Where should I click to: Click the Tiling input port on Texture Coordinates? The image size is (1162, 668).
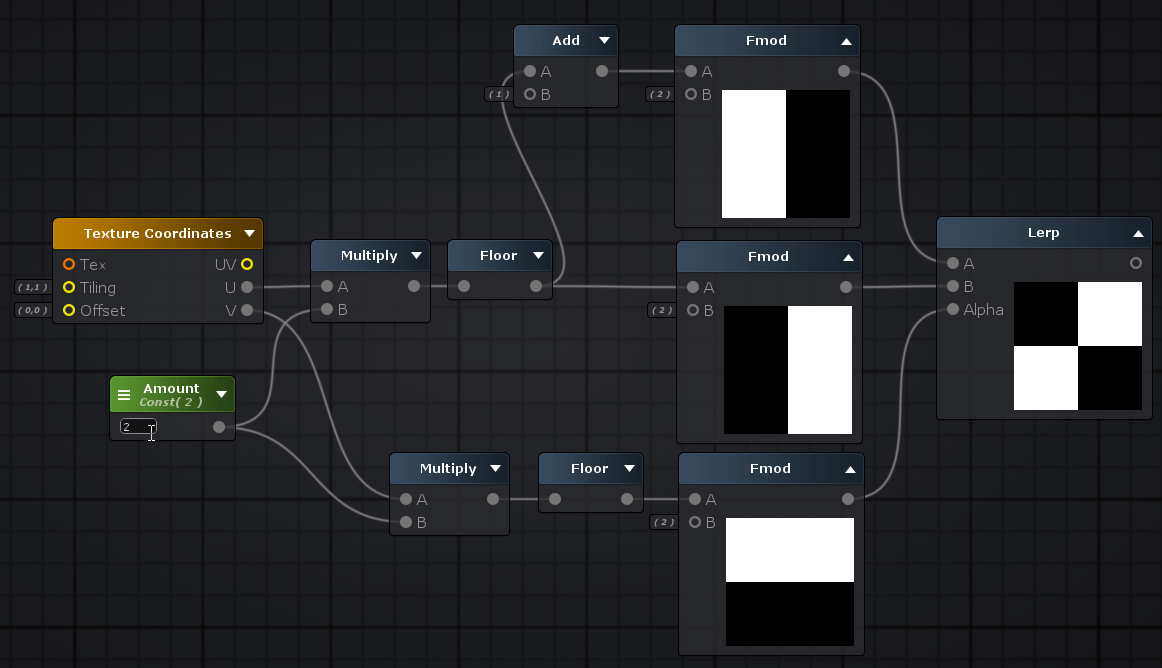[67, 287]
